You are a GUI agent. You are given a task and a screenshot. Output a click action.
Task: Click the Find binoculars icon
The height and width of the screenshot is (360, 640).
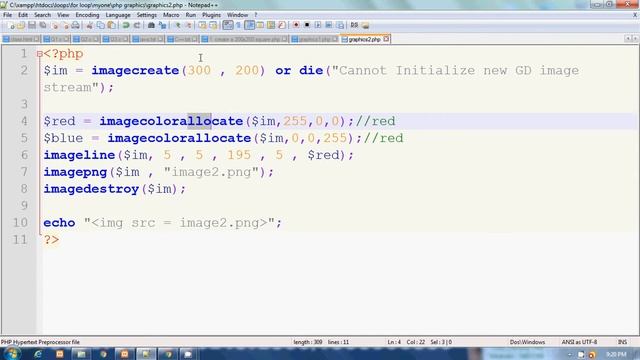151,25
